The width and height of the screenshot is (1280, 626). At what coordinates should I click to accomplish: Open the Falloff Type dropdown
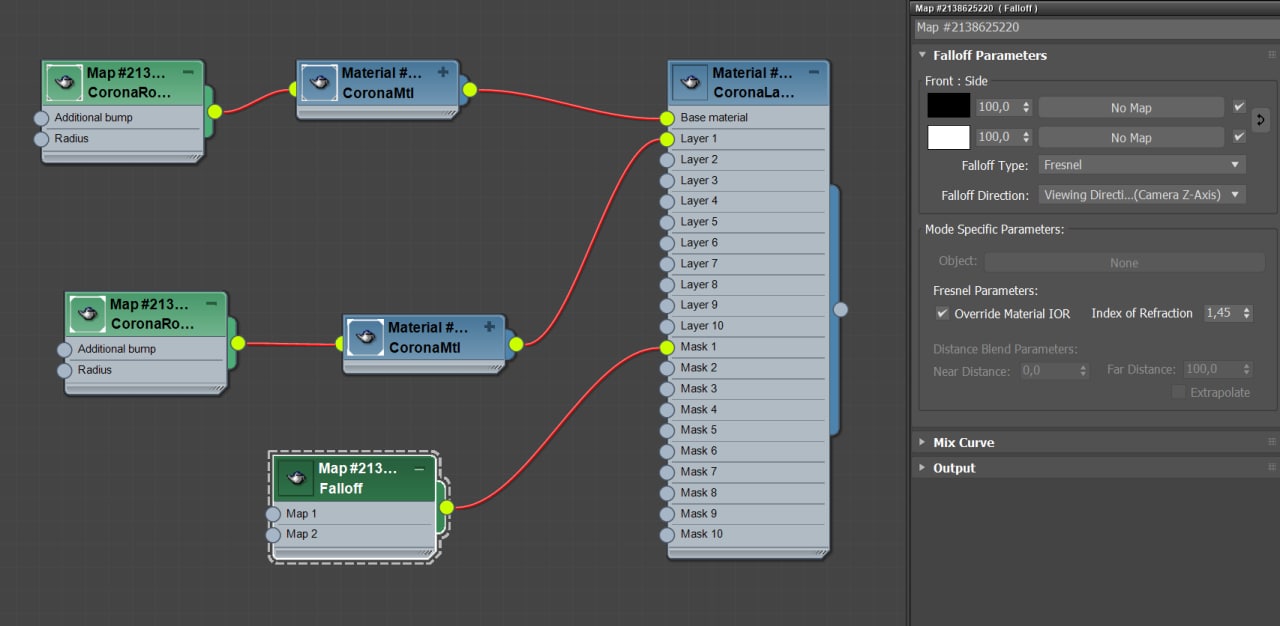pyautogui.click(x=1142, y=165)
